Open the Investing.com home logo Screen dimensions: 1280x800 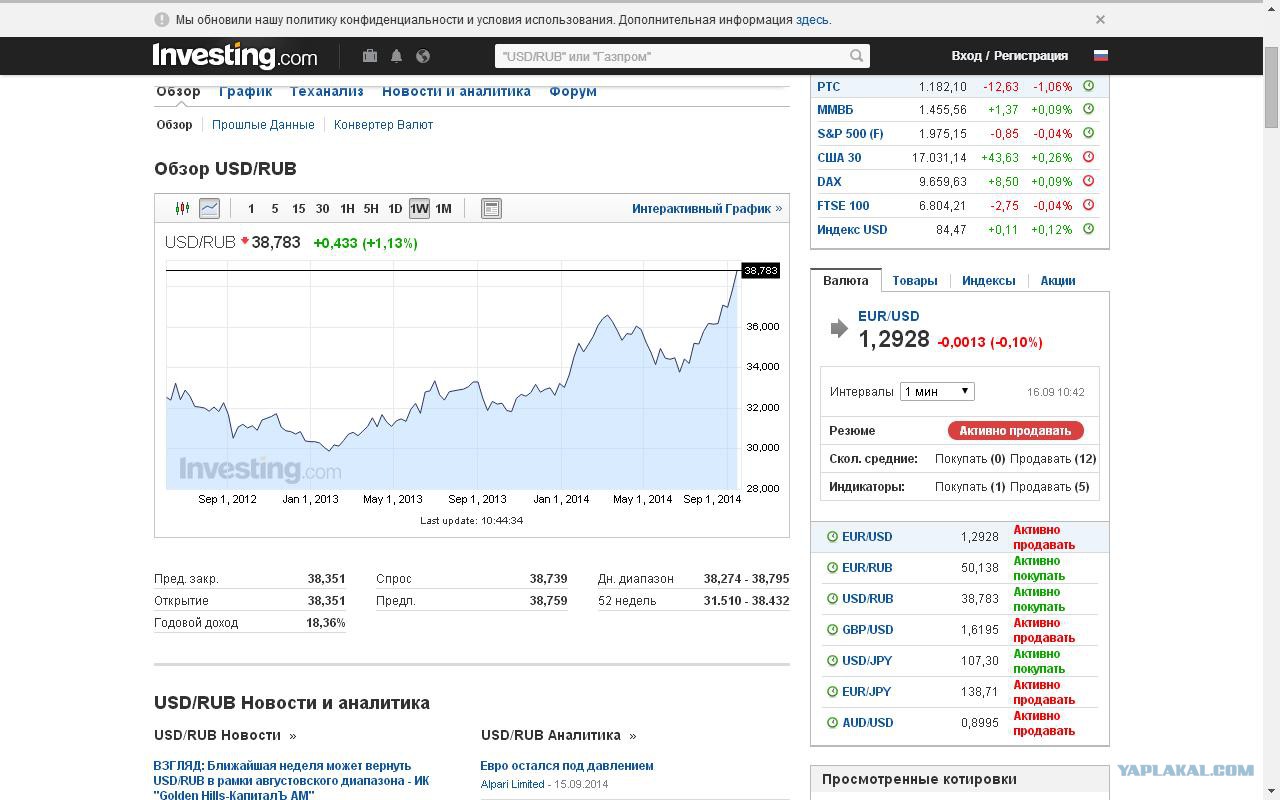[x=235, y=56]
